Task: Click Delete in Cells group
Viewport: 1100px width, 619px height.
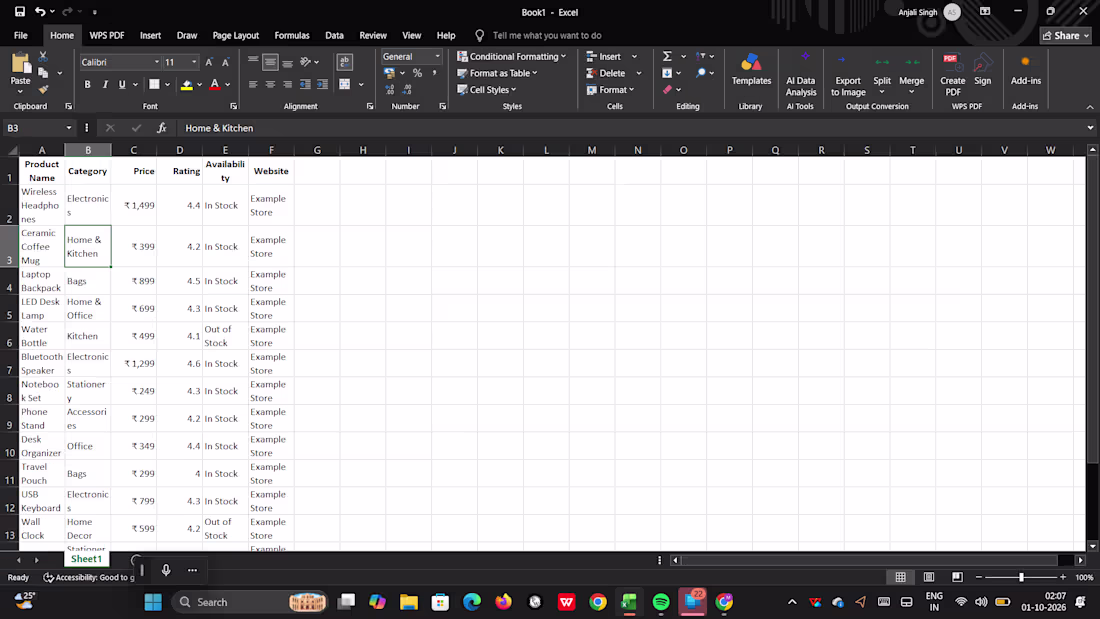Action: click(x=606, y=73)
